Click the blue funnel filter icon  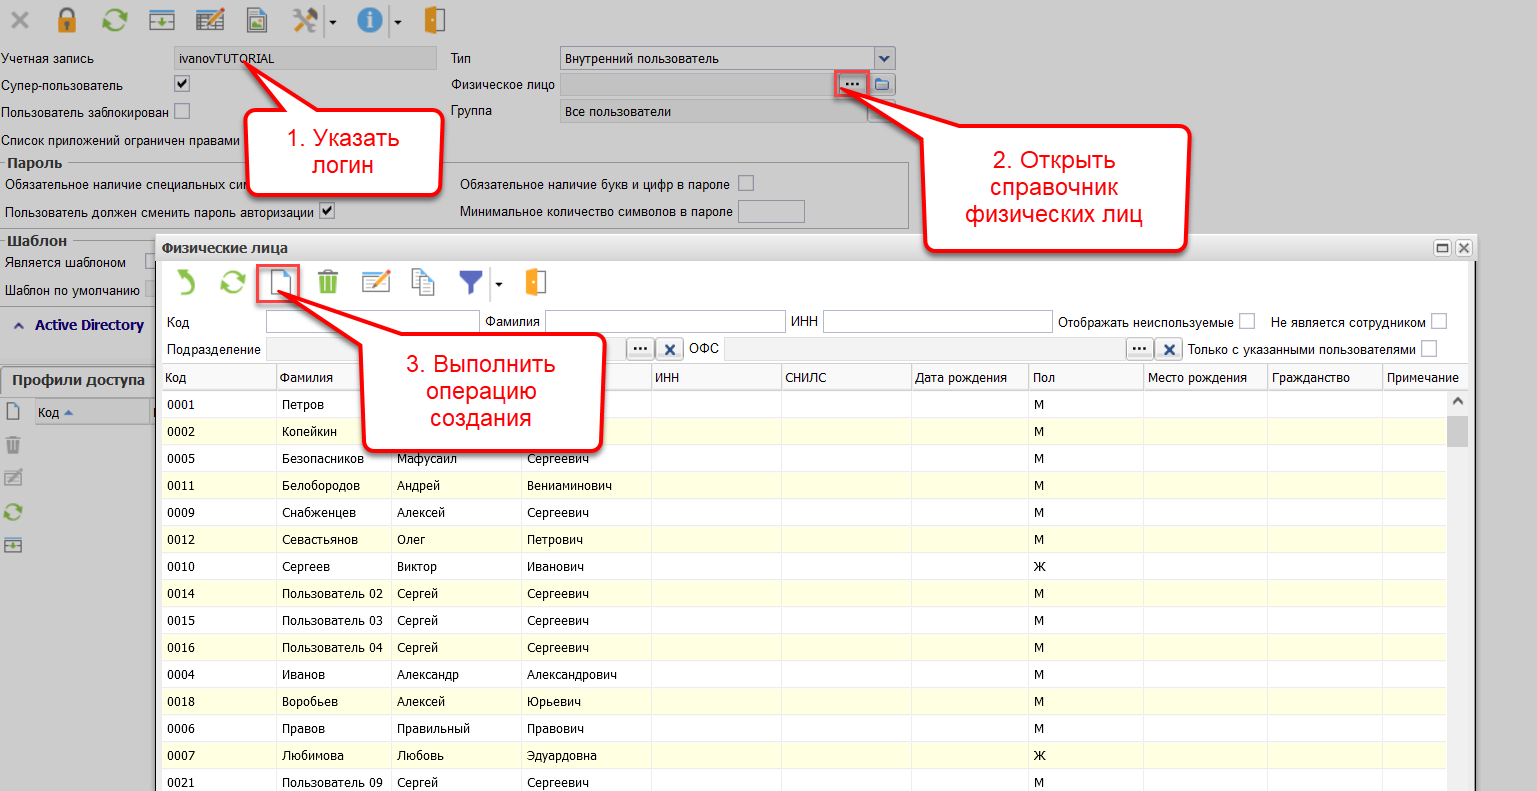click(470, 283)
